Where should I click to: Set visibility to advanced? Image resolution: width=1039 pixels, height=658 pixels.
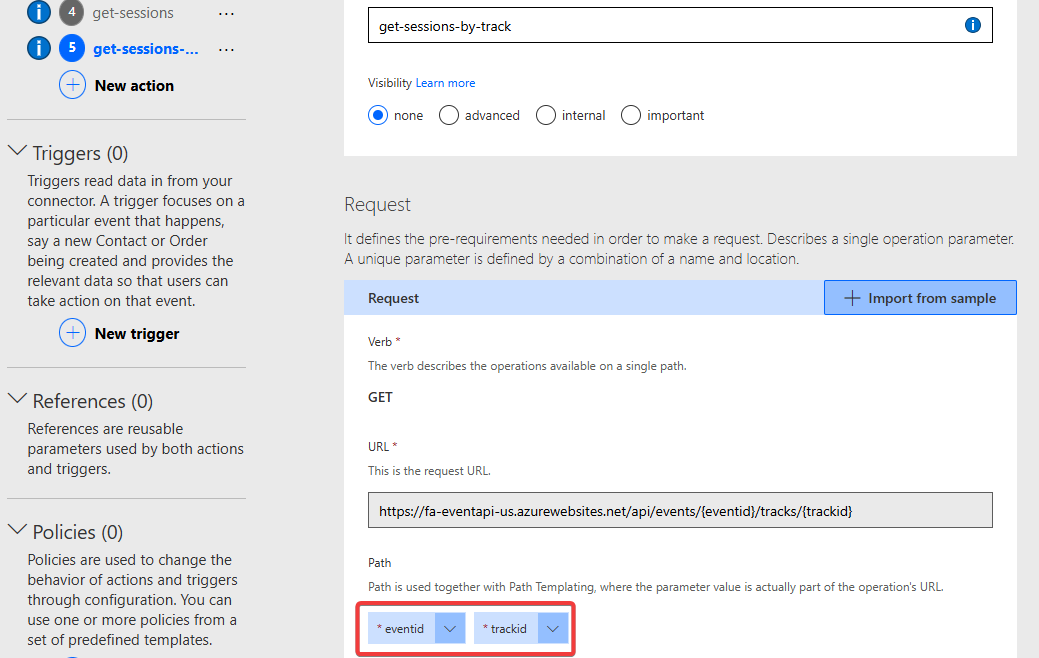(x=449, y=115)
